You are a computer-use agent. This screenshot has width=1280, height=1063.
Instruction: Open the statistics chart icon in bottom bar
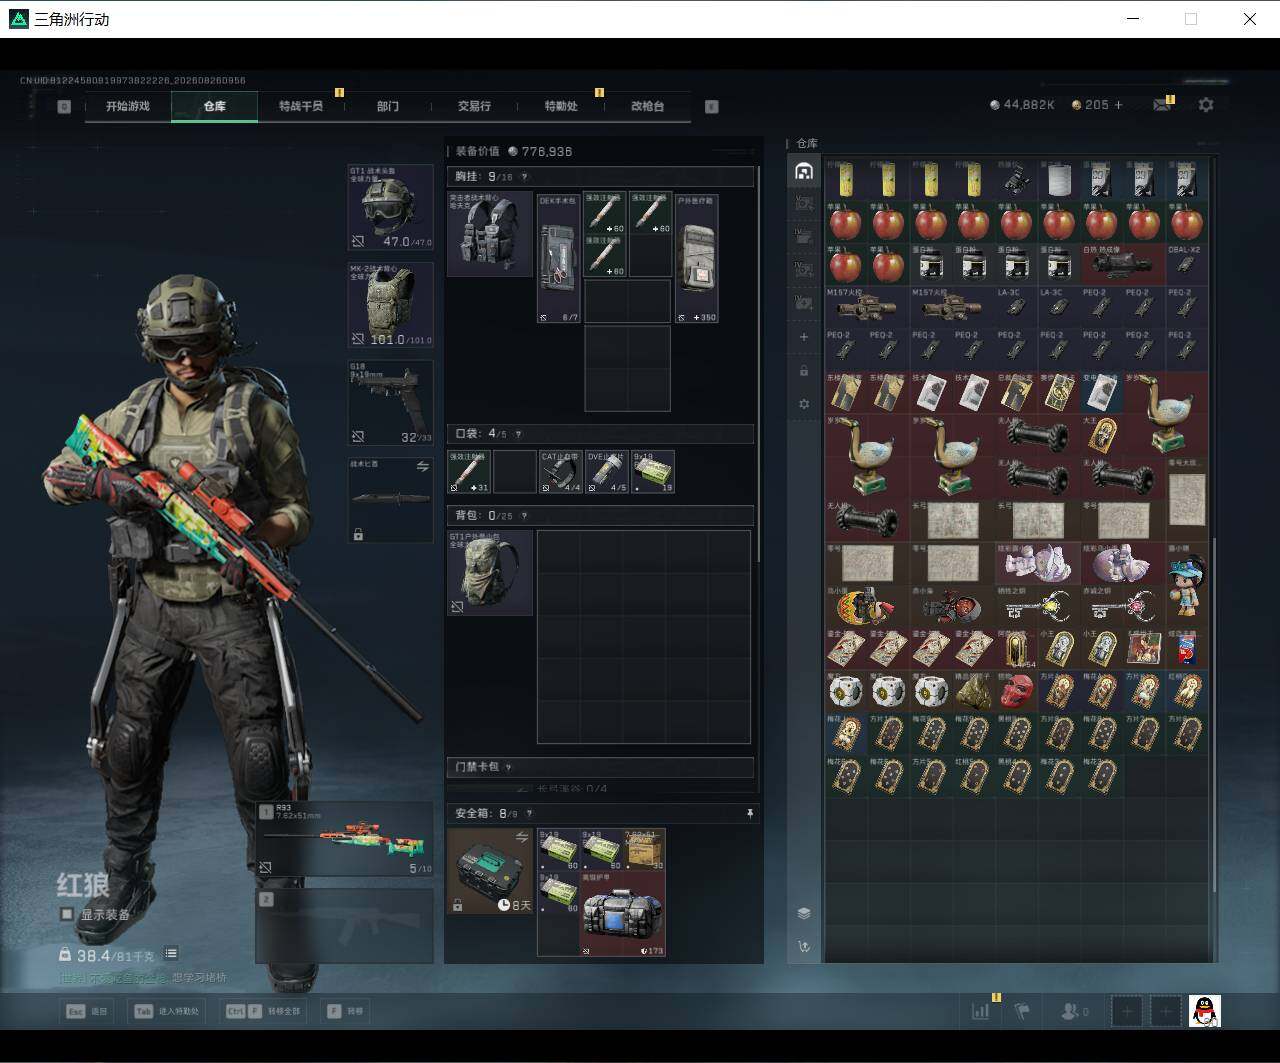click(980, 1011)
